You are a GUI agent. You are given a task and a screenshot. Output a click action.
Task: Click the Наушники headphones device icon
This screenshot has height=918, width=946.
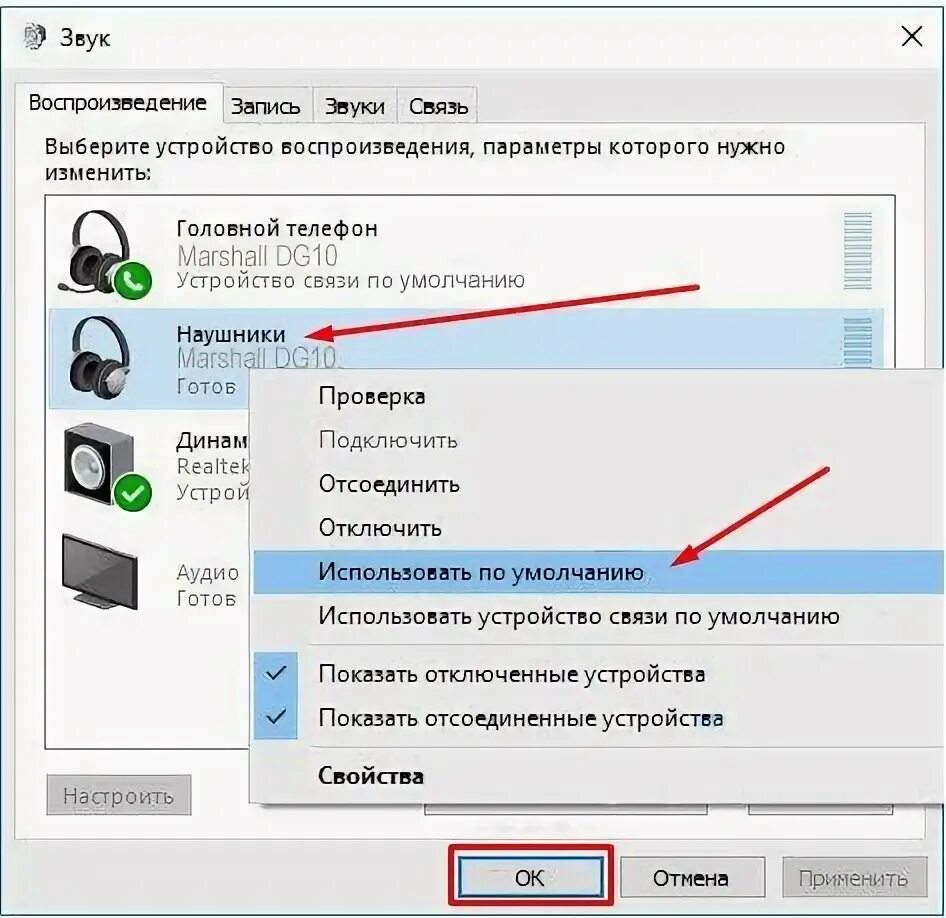[100, 356]
